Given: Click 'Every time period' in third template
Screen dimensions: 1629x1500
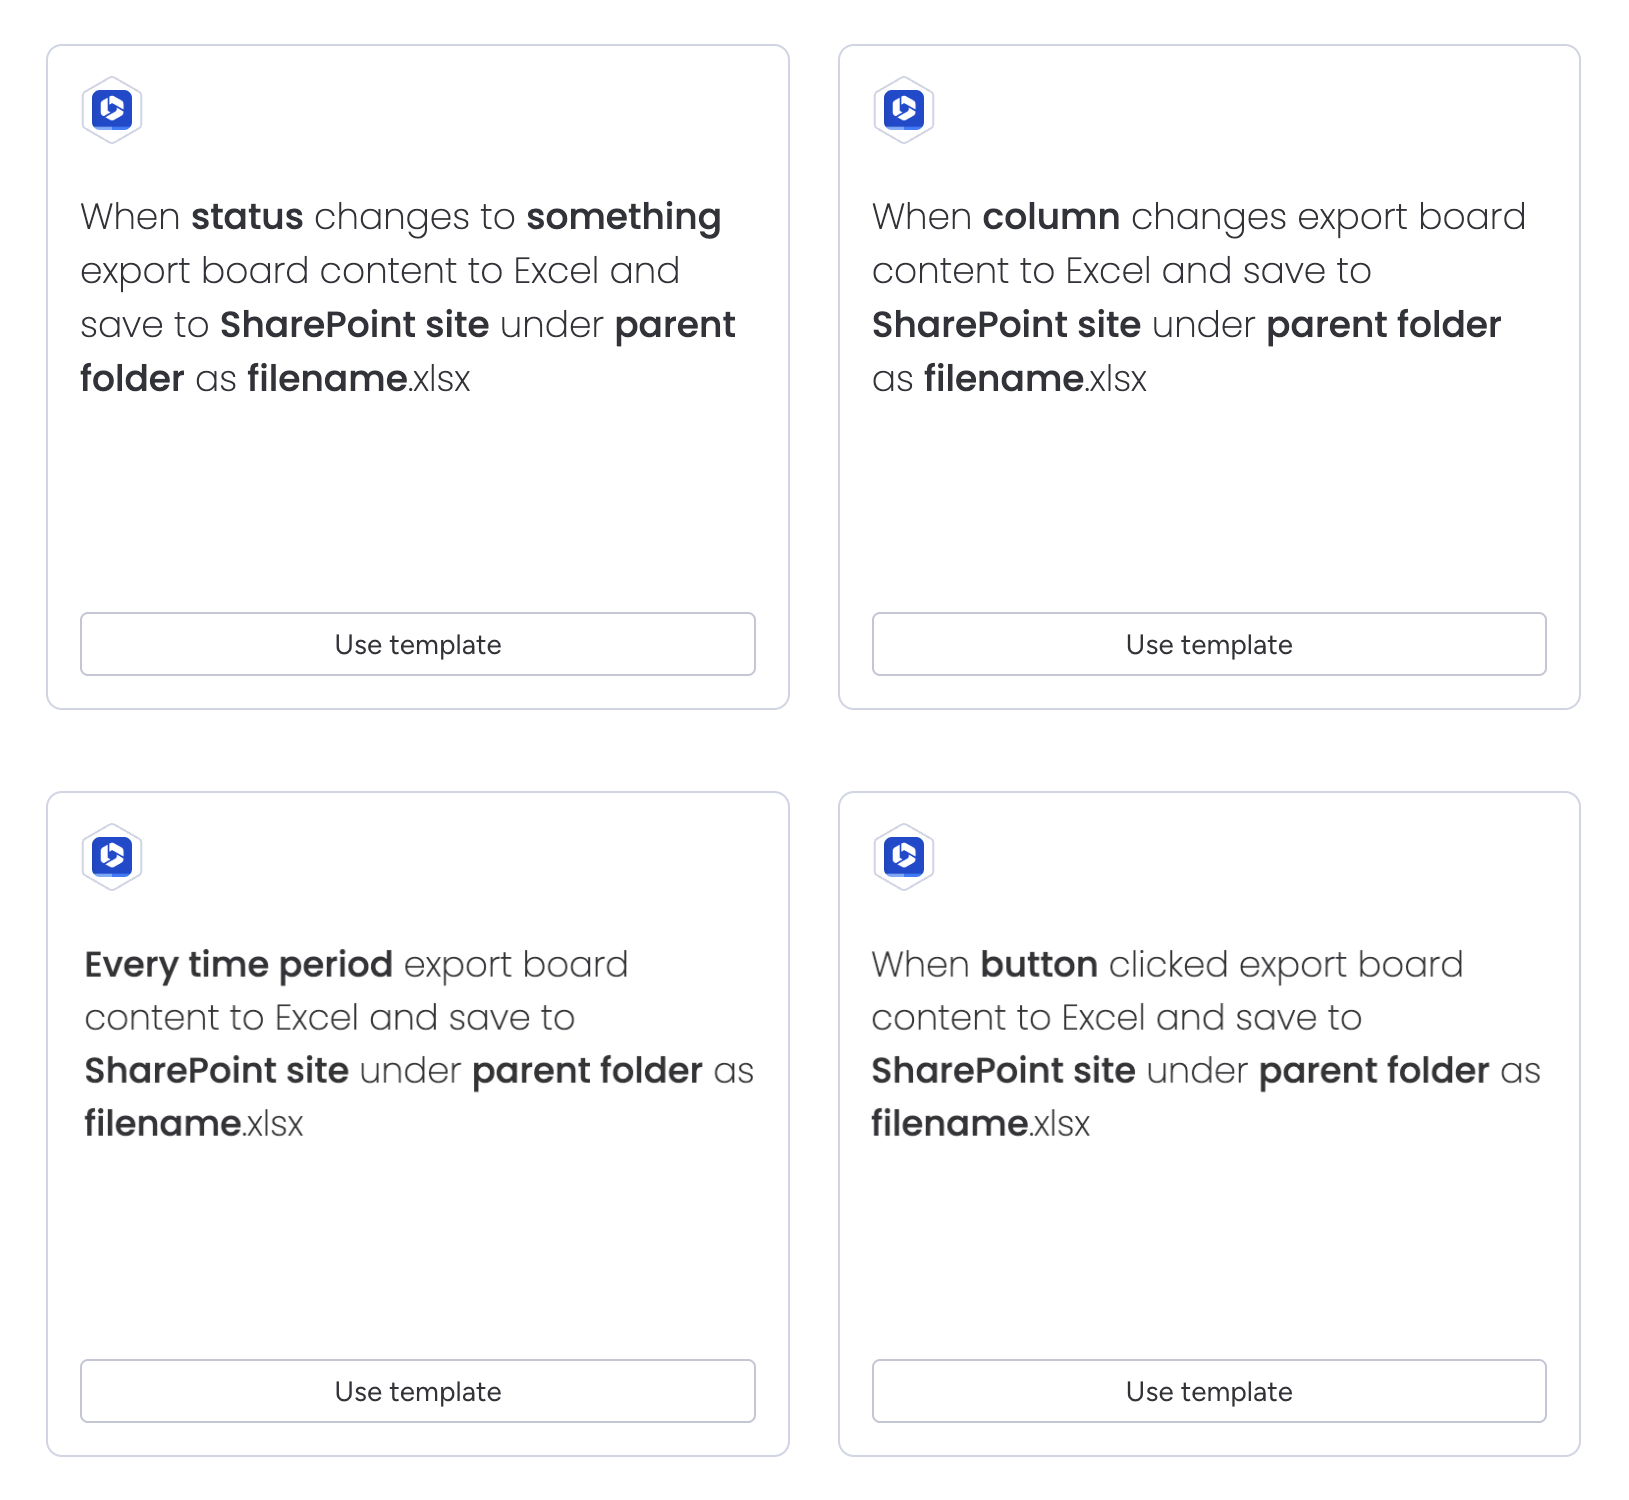Looking at the screenshot, I should [x=239, y=965].
